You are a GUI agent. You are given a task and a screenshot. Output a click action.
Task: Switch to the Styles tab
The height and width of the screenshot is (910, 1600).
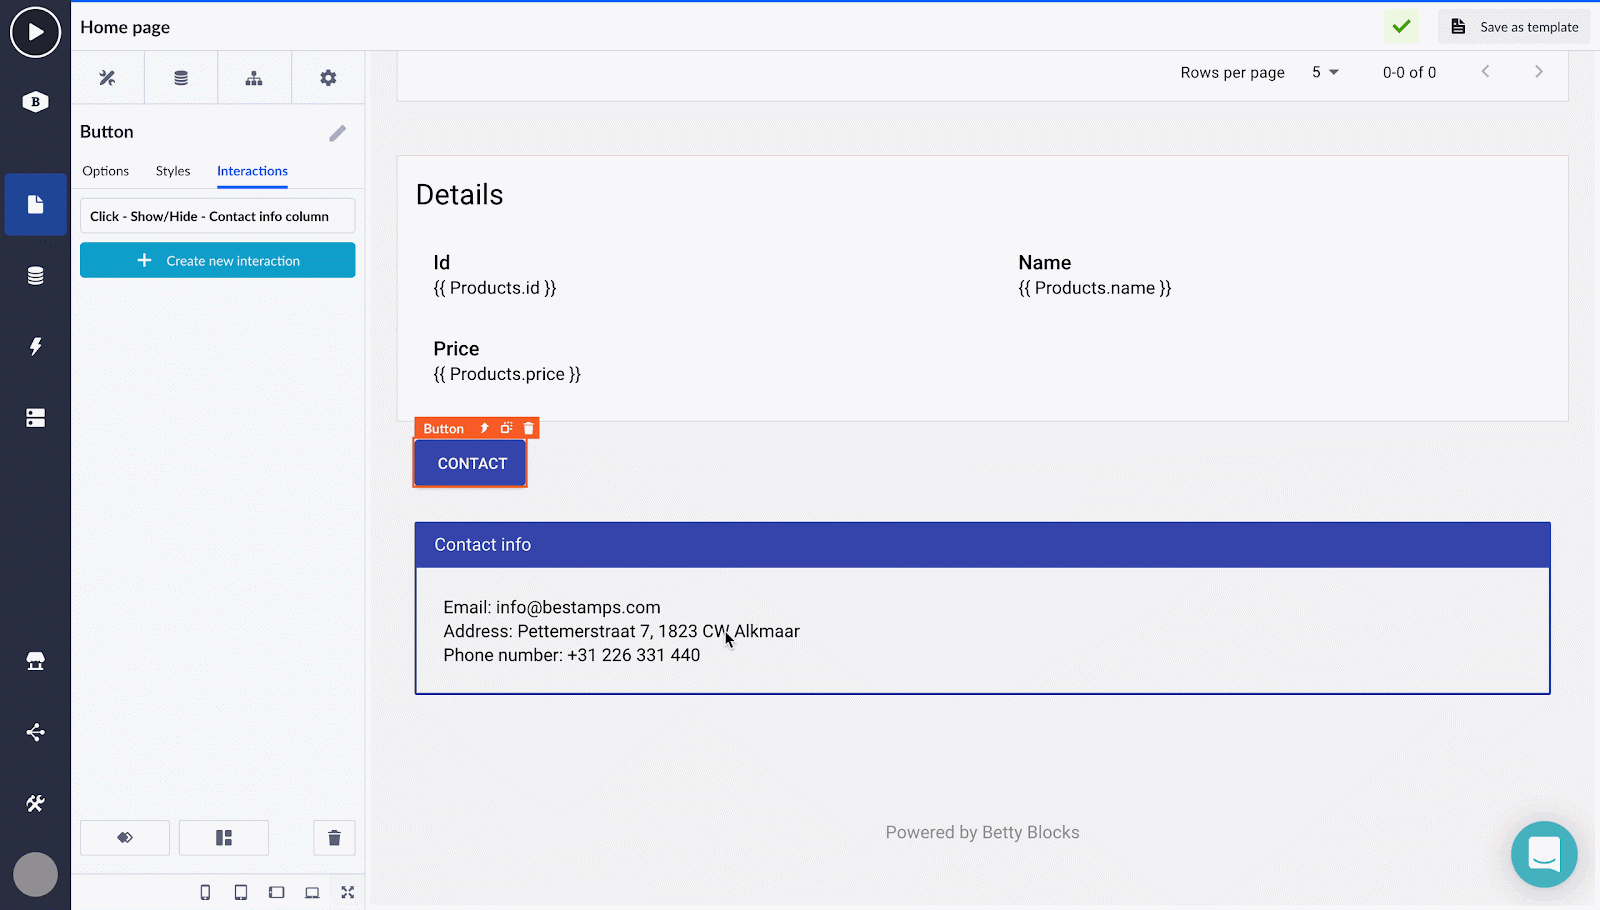click(173, 171)
